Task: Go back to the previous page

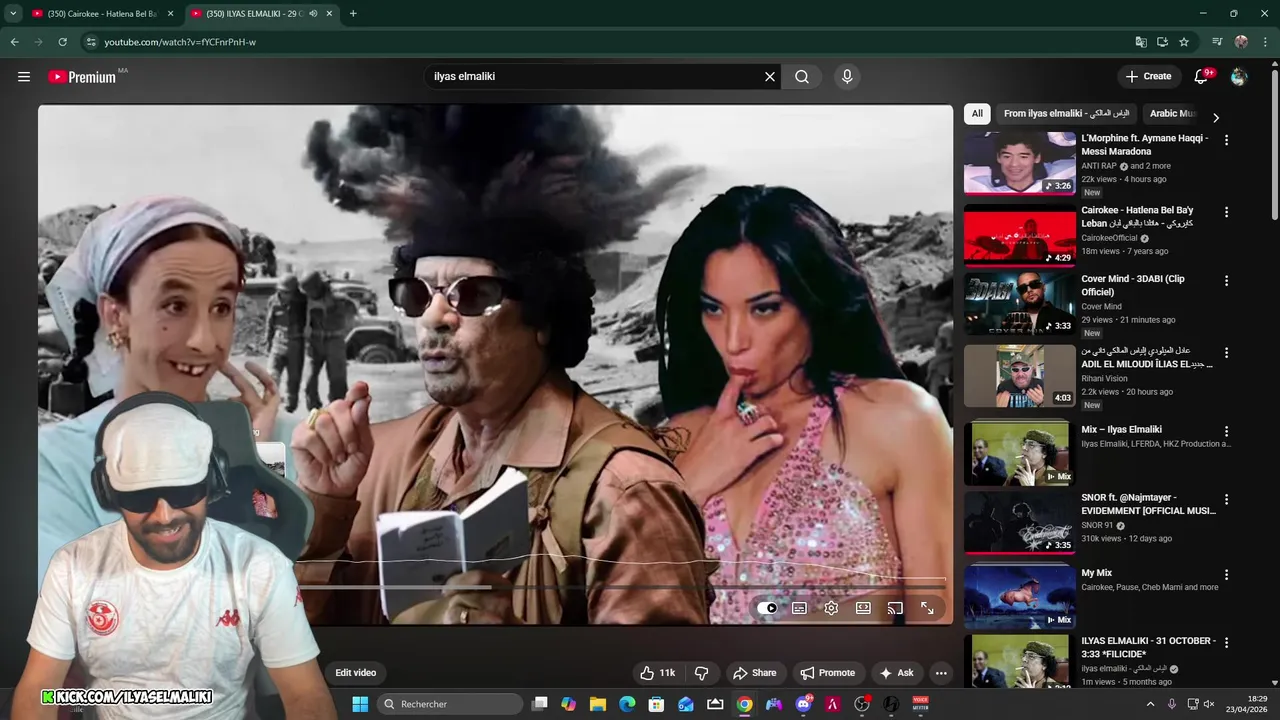Action: pyautogui.click(x=14, y=42)
